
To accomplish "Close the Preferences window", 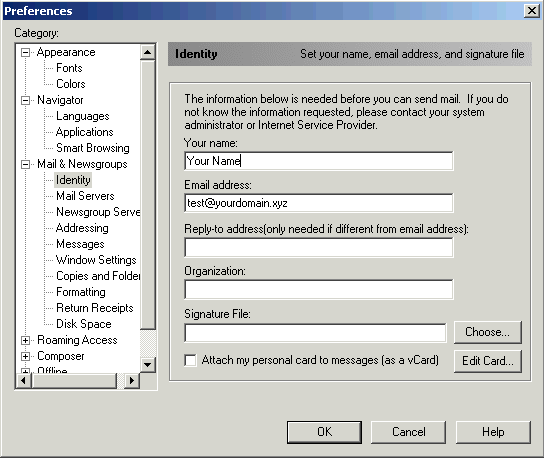I will click(532, 11).
